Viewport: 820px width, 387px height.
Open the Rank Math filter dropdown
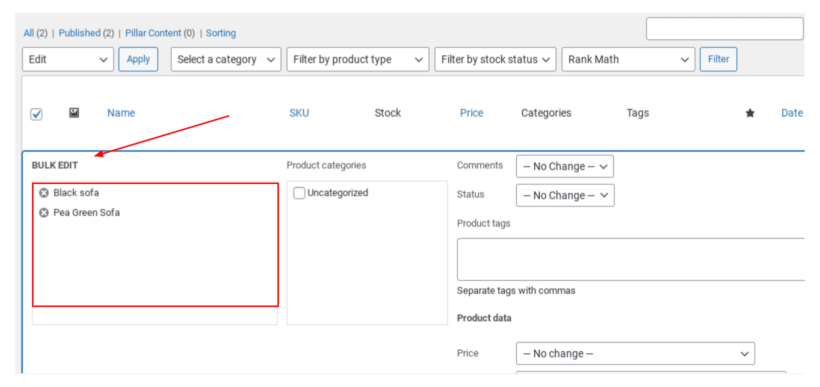(x=628, y=60)
